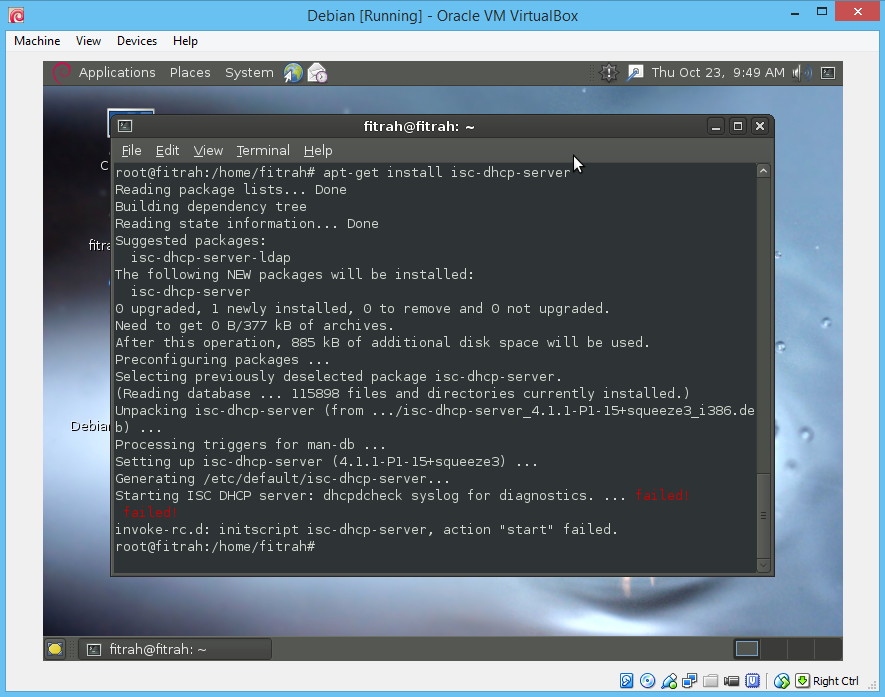Open the terminal Help menu

click(318, 151)
